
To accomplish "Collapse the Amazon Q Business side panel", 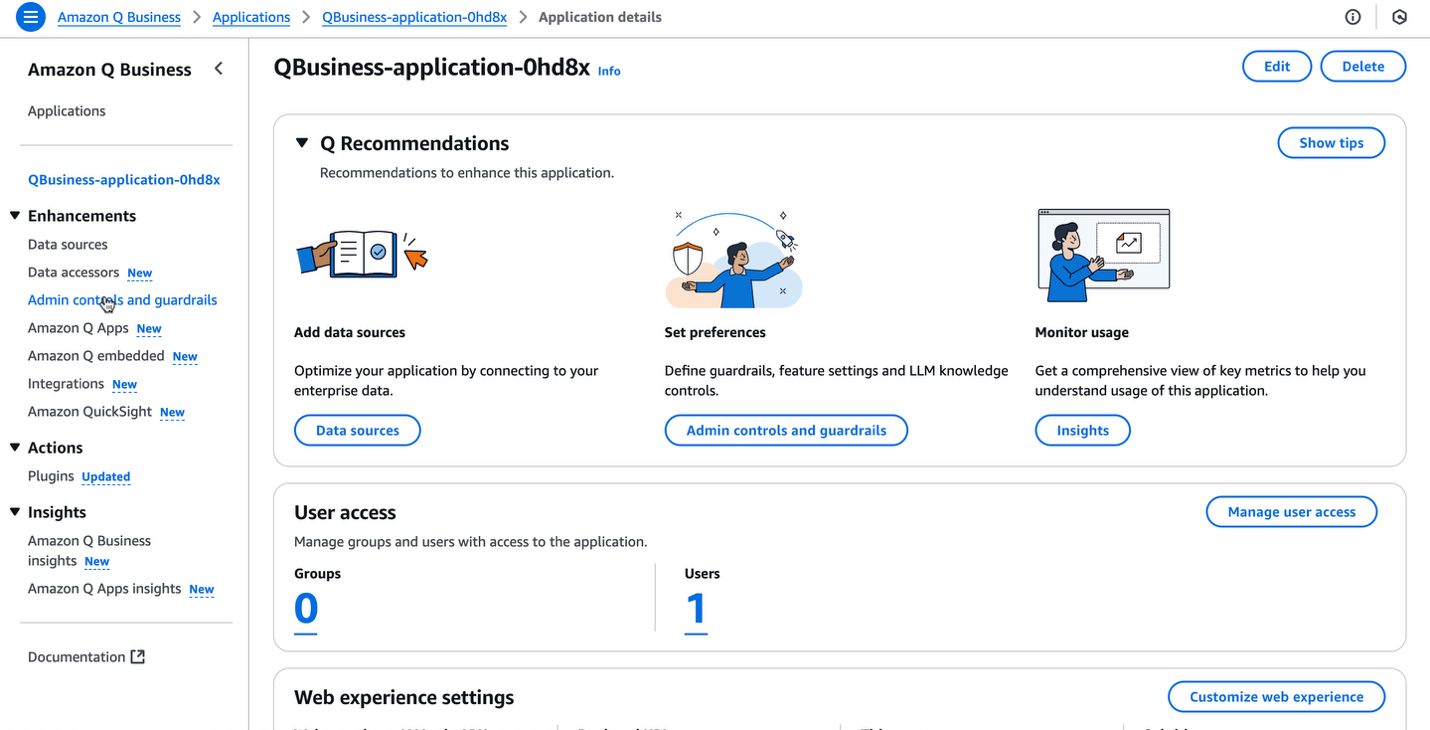I will 219,69.
